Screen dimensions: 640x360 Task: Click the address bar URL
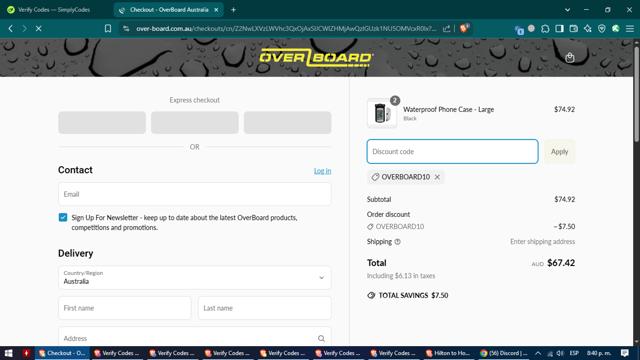pos(286,29)
